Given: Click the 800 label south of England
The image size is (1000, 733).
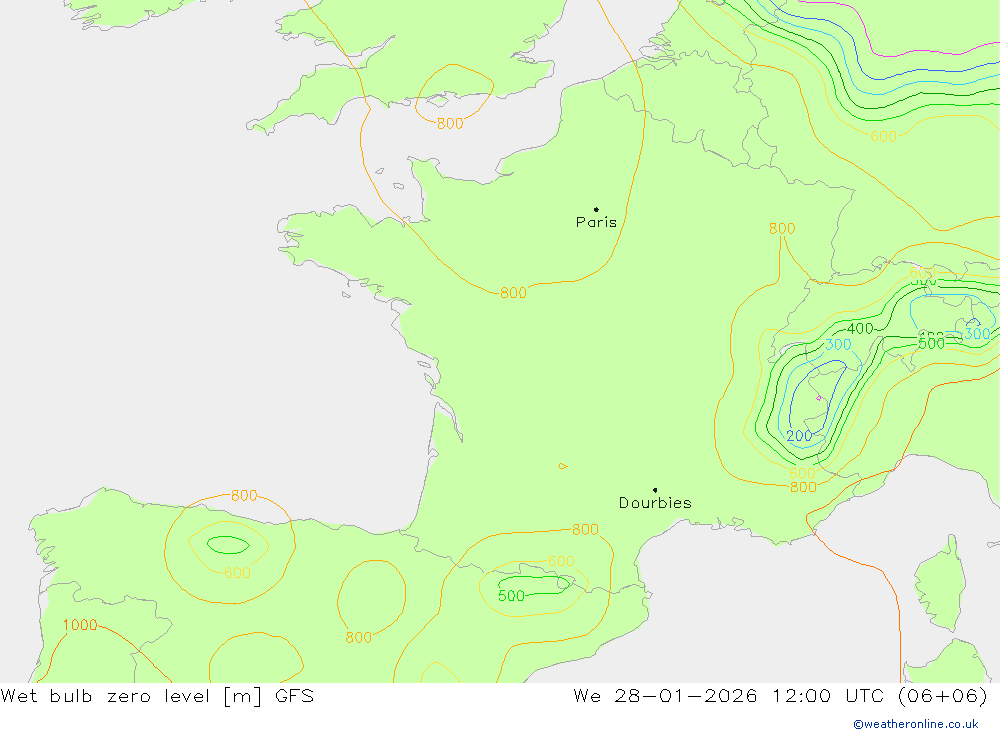Looking at the screenshot, I should [x=450, y=124].
